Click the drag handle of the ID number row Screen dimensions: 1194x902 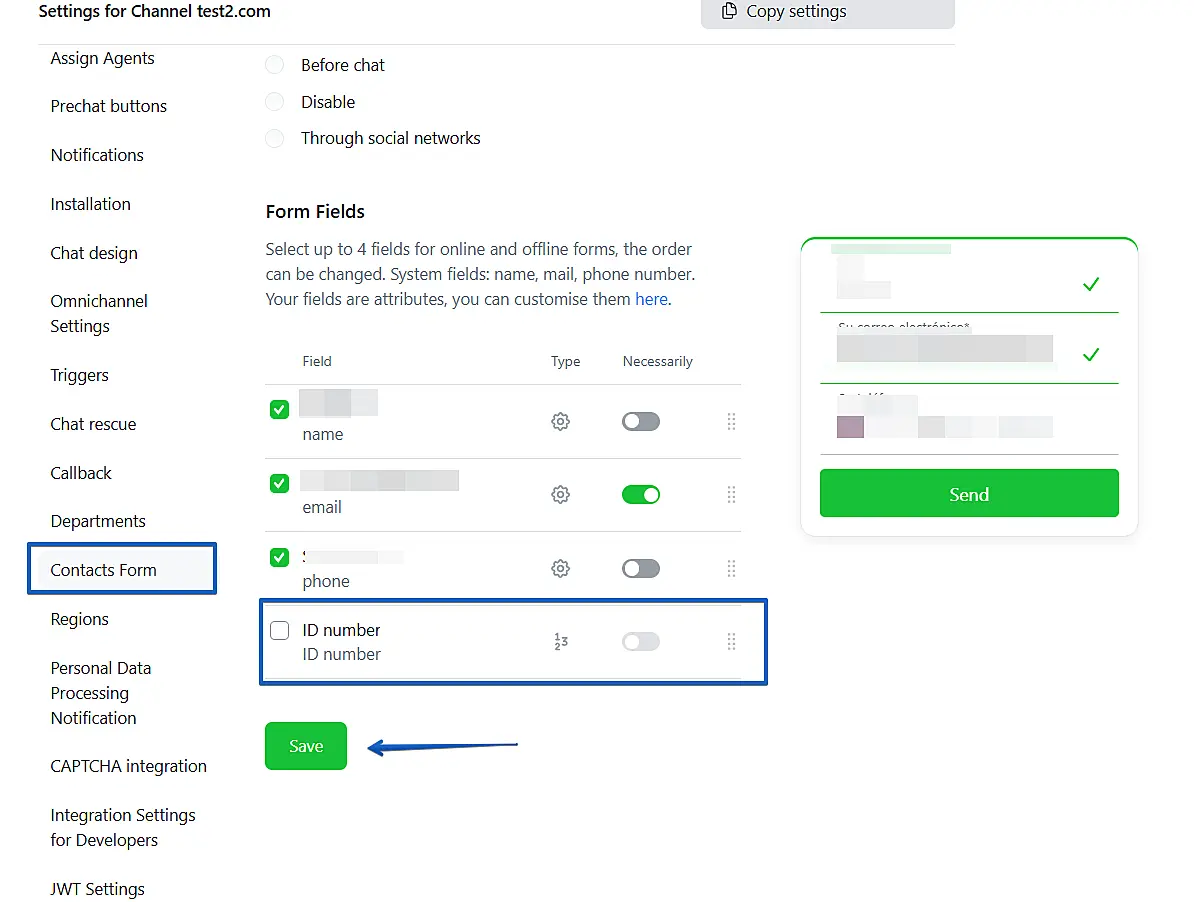(x=731, y=642)
